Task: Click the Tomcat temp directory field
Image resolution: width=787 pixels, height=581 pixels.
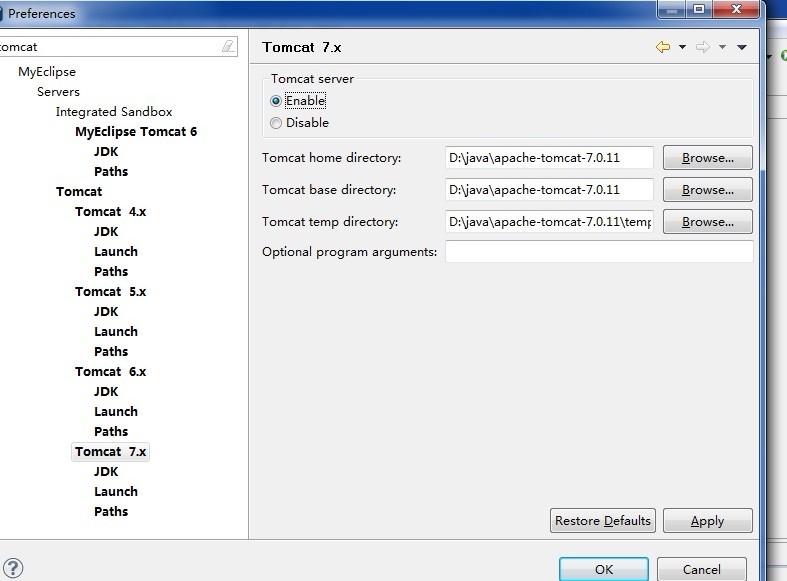Action: pyautogui.click(x=549, y=222)
